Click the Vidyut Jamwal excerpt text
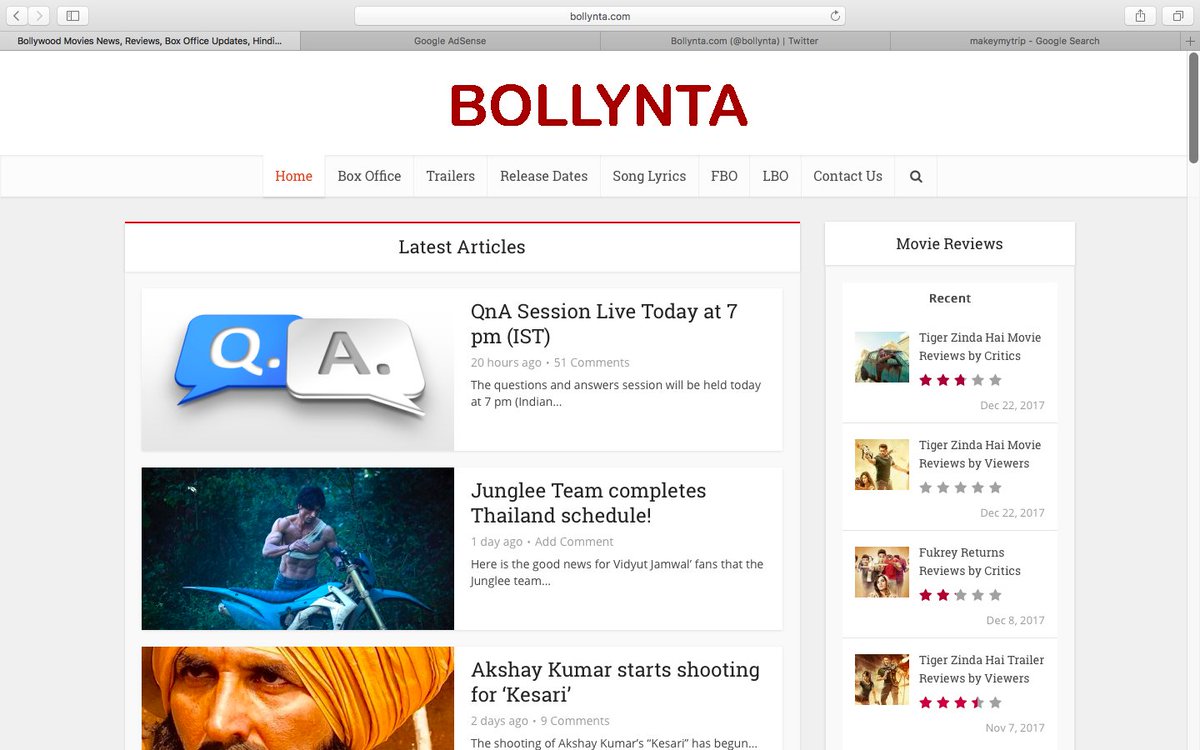 (617, 572)
